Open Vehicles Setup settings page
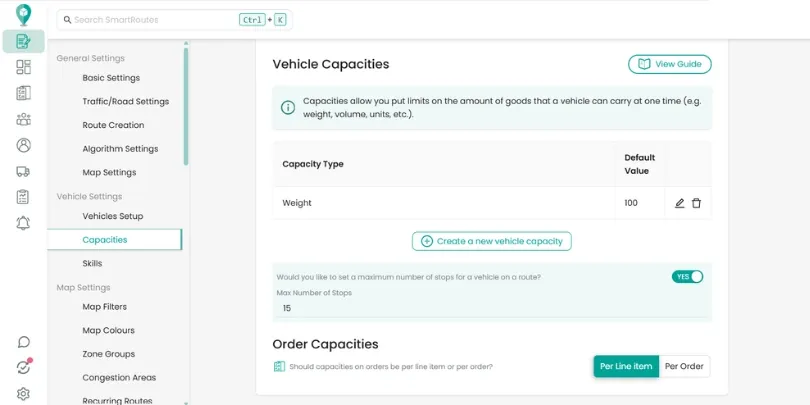 point(113,216)
